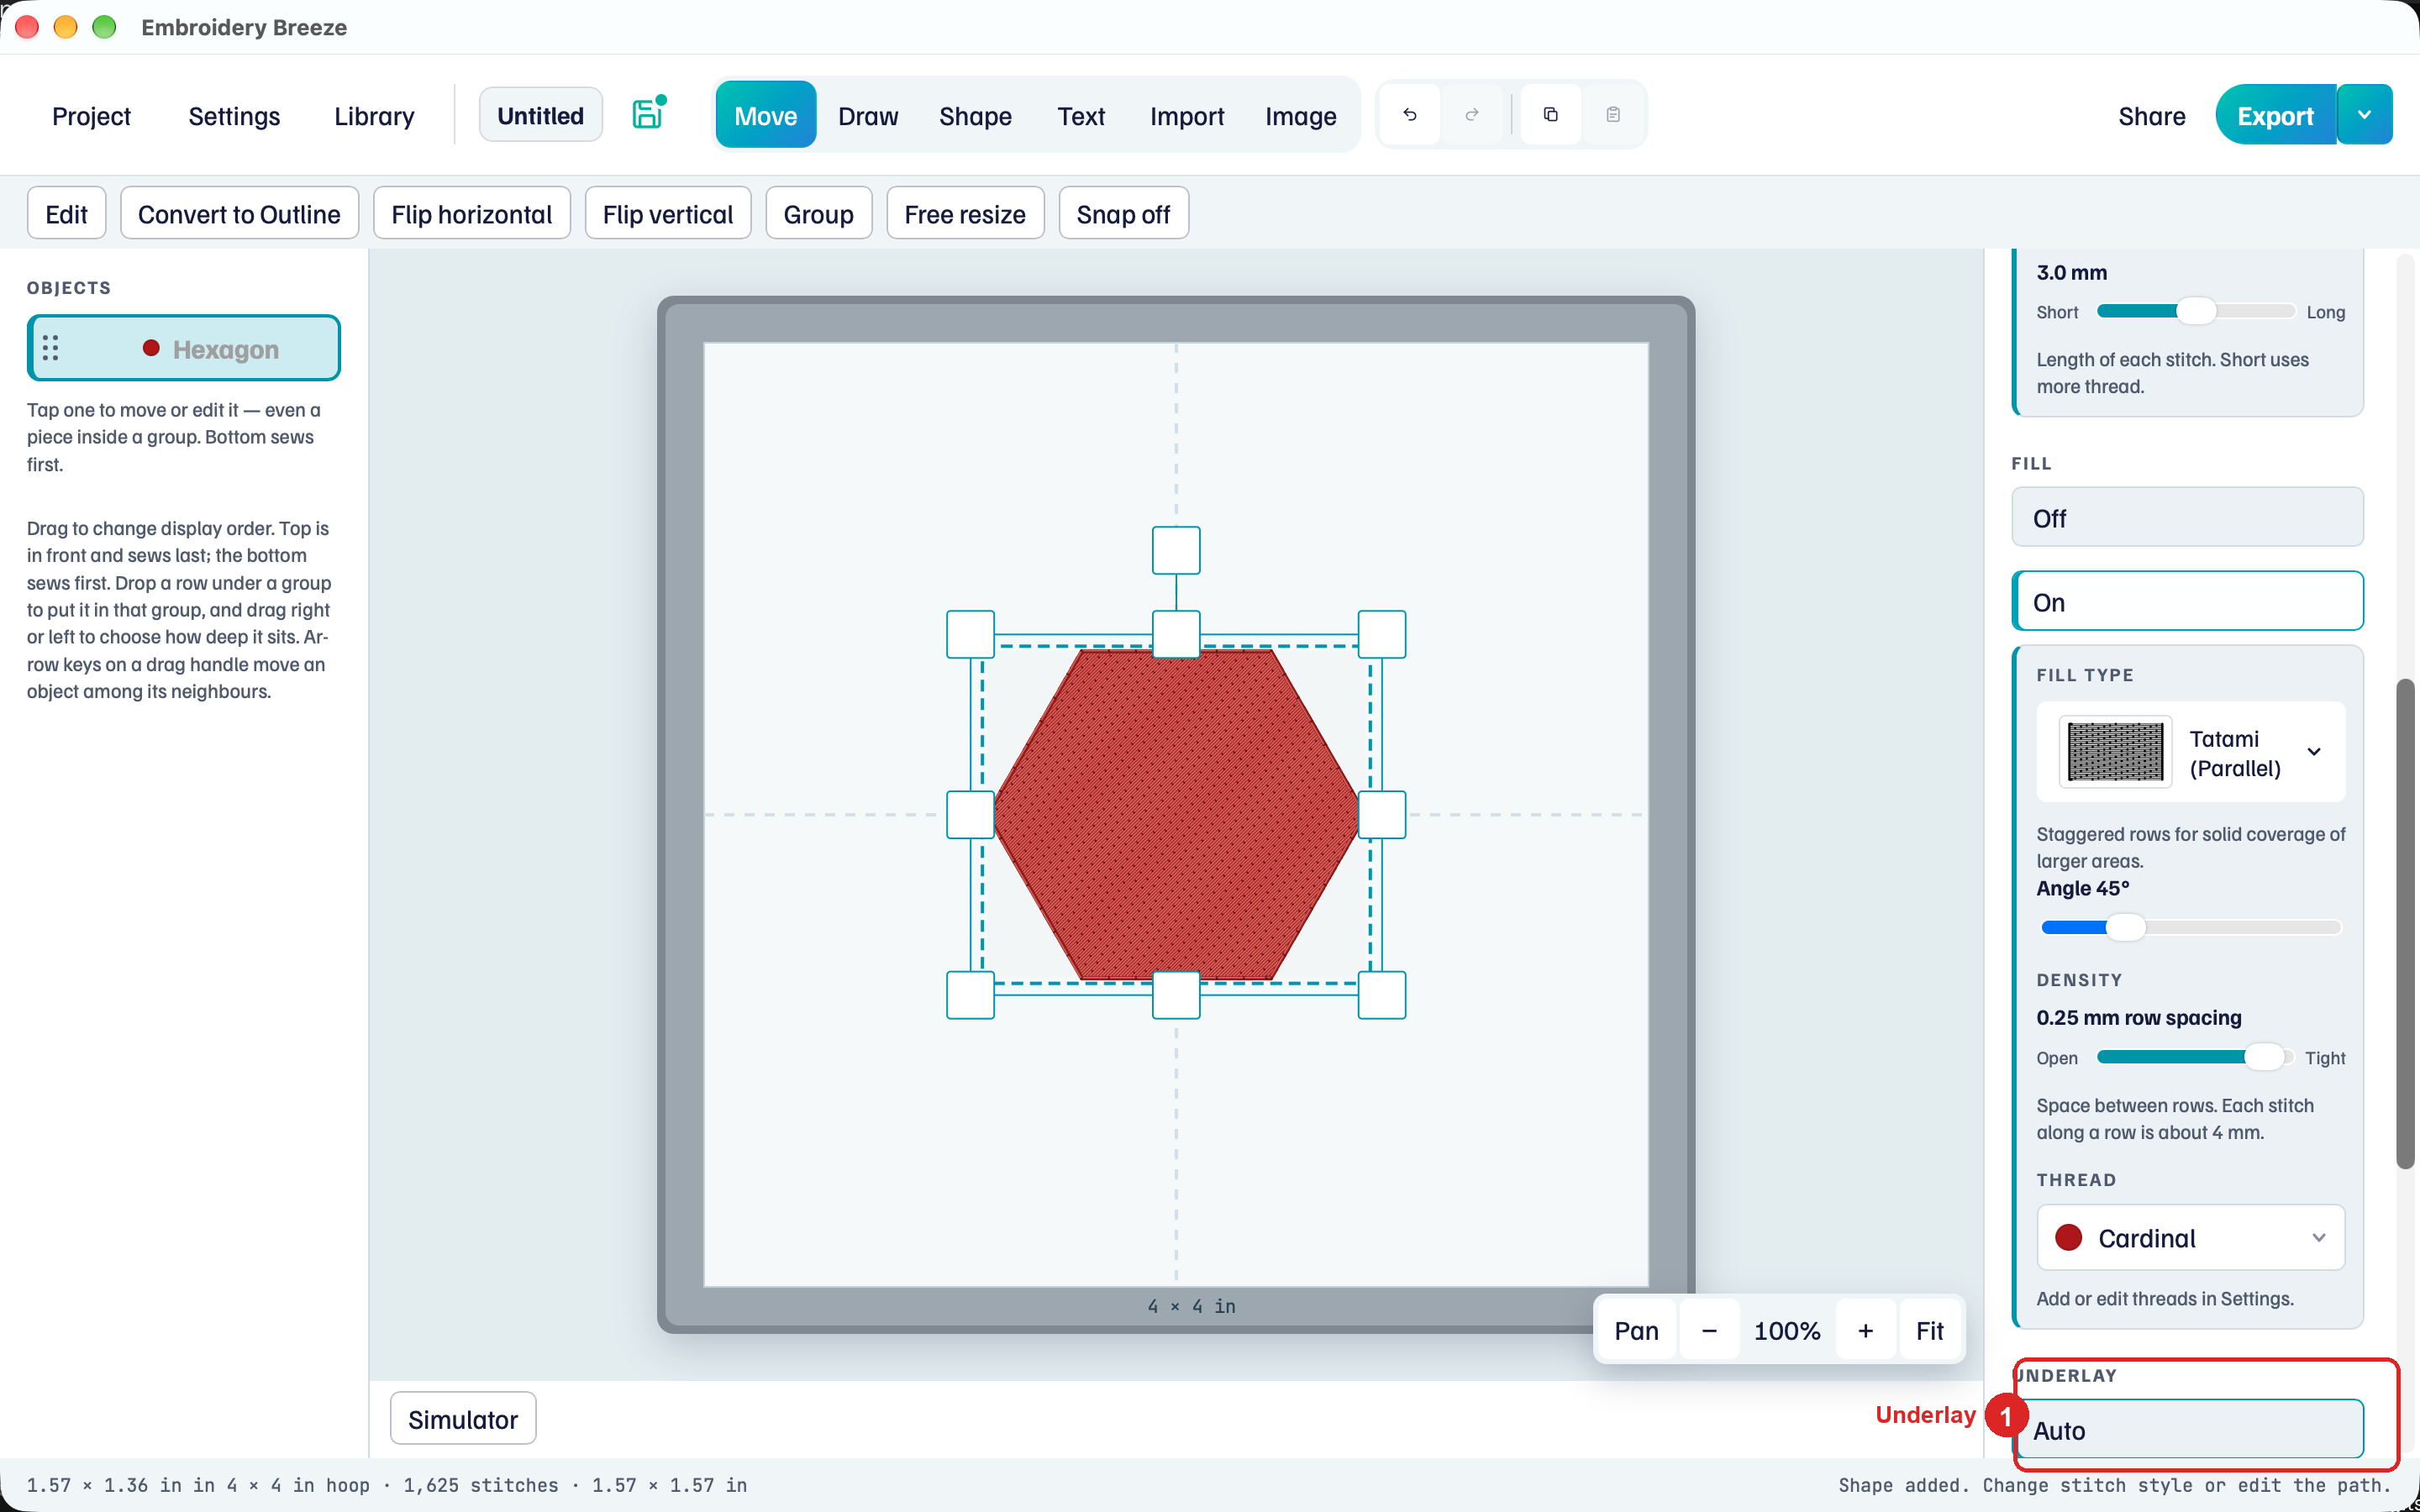Toggle the Snap off button
2420x1512 pixels.
click(1123, 214)
